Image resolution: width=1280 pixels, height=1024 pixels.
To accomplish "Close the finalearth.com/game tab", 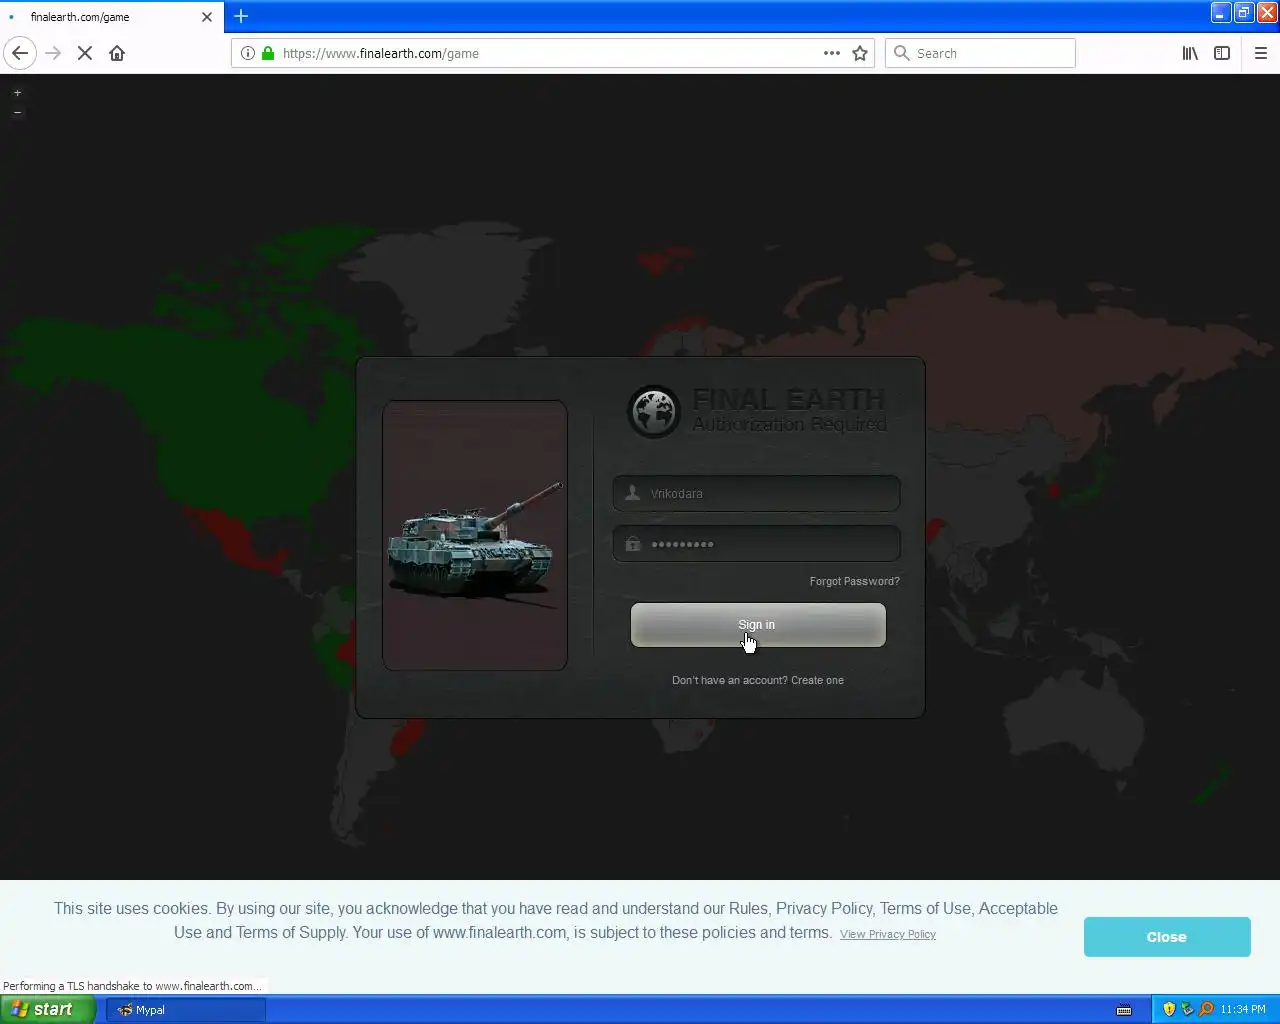I will tap(207, 17).
